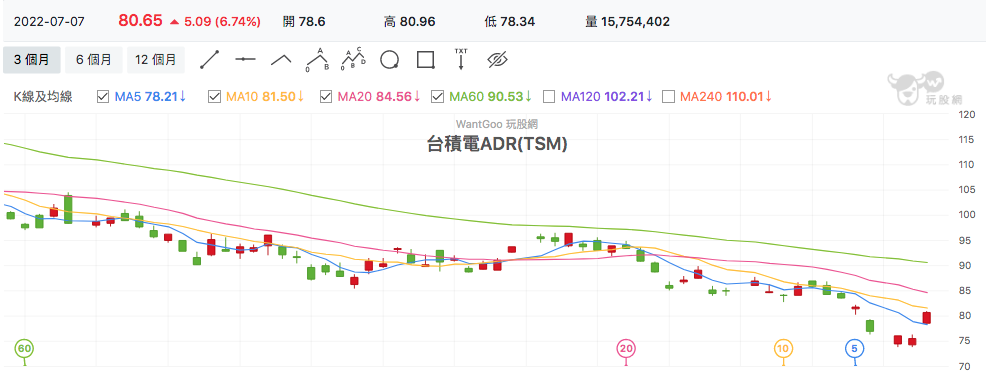Screen dimensions: 986x374
Task: Click the volume value 15,754,402
Action: 636,21
